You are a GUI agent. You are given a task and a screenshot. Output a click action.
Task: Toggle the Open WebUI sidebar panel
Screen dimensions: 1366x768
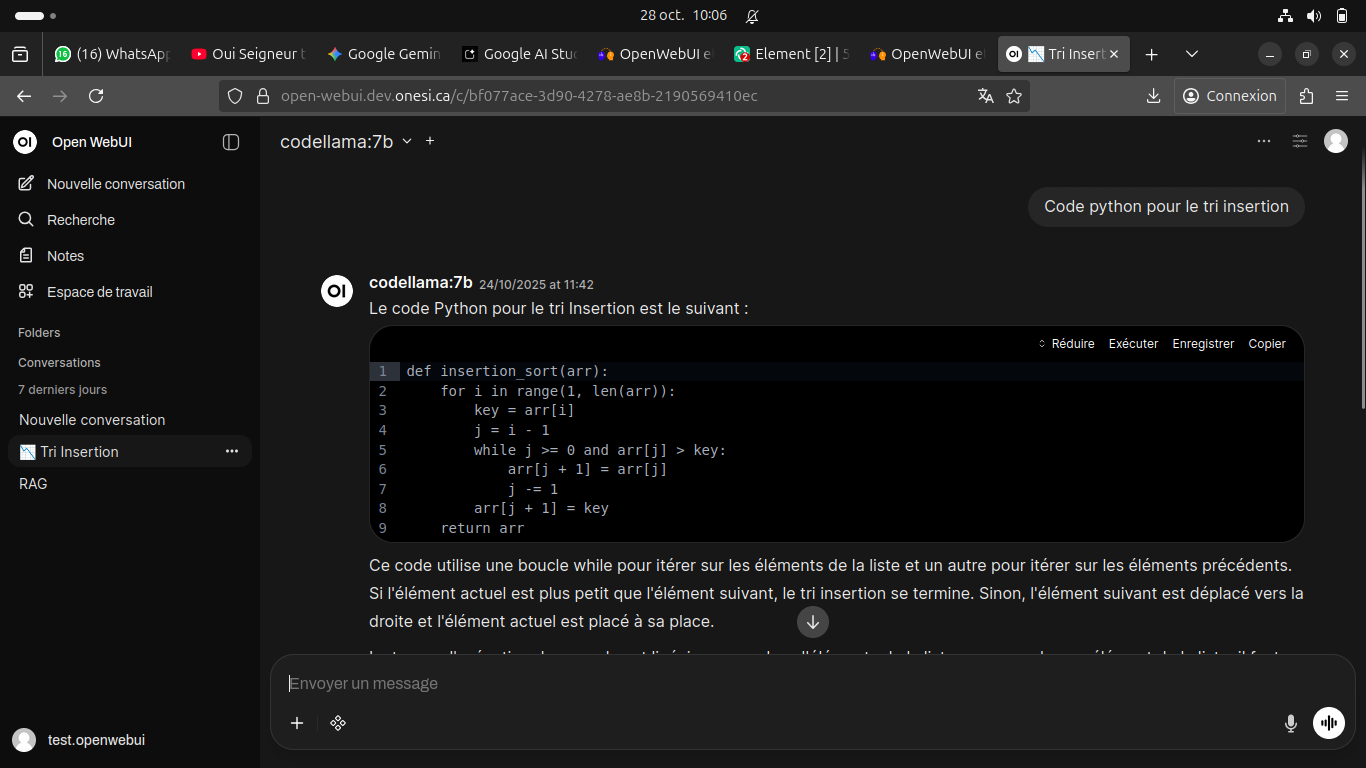(231, 142)
